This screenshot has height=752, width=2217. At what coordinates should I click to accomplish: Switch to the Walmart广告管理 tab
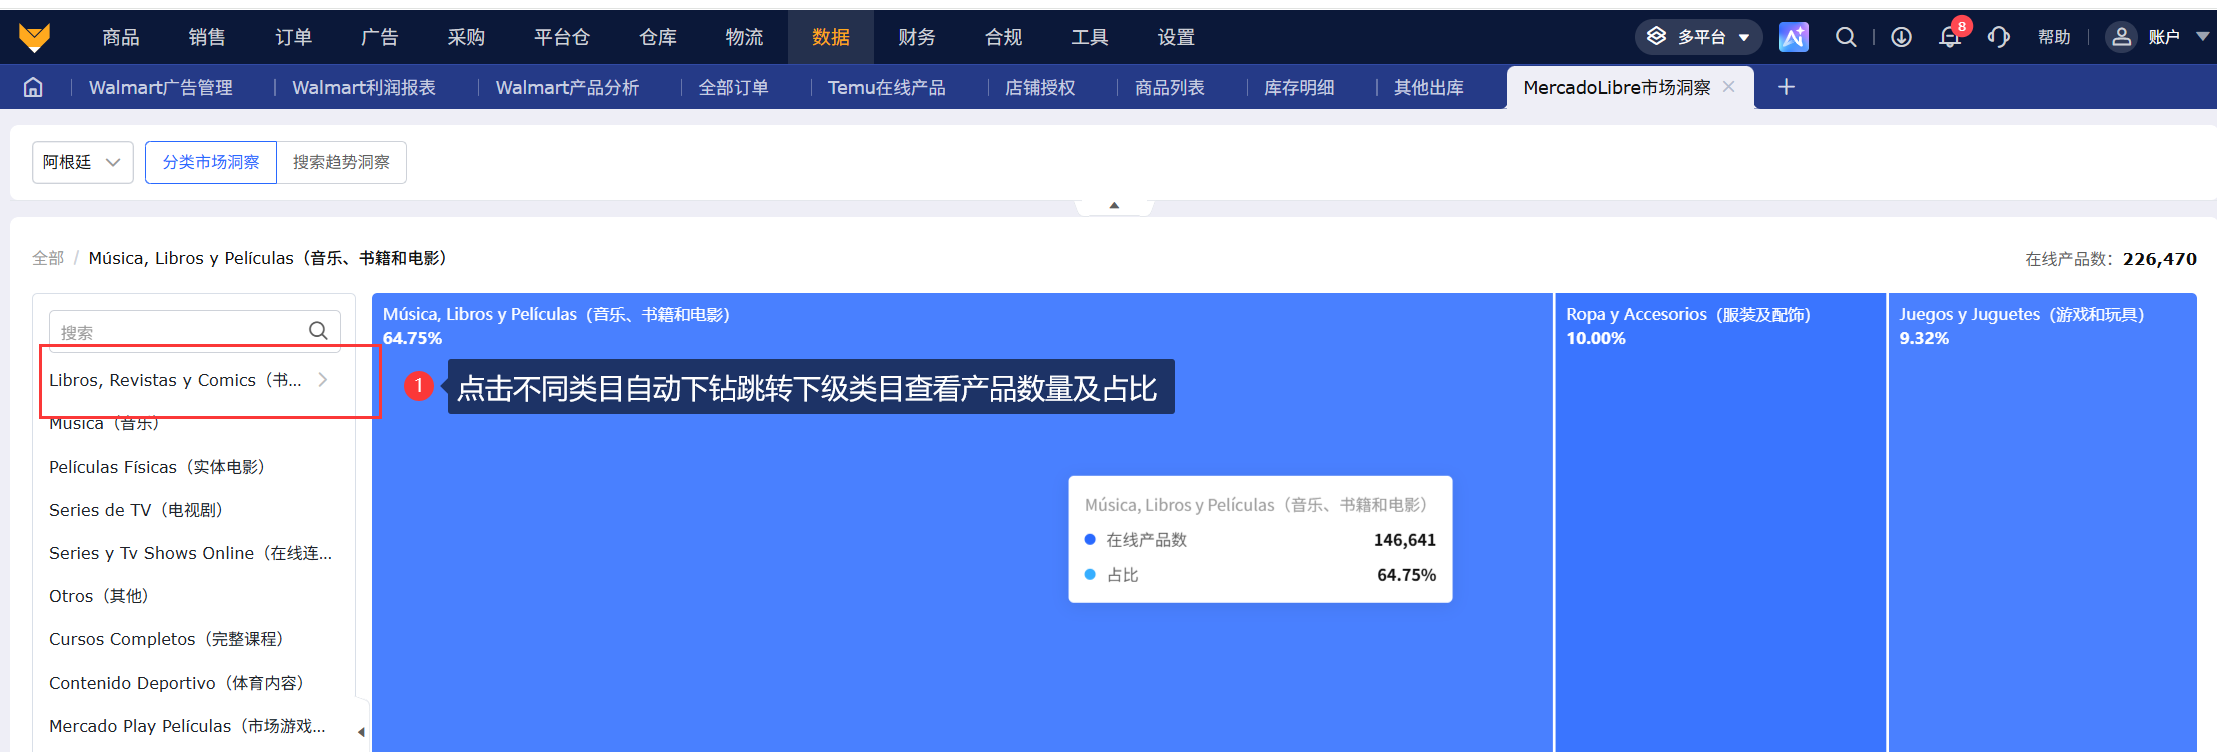coord(161,87)
